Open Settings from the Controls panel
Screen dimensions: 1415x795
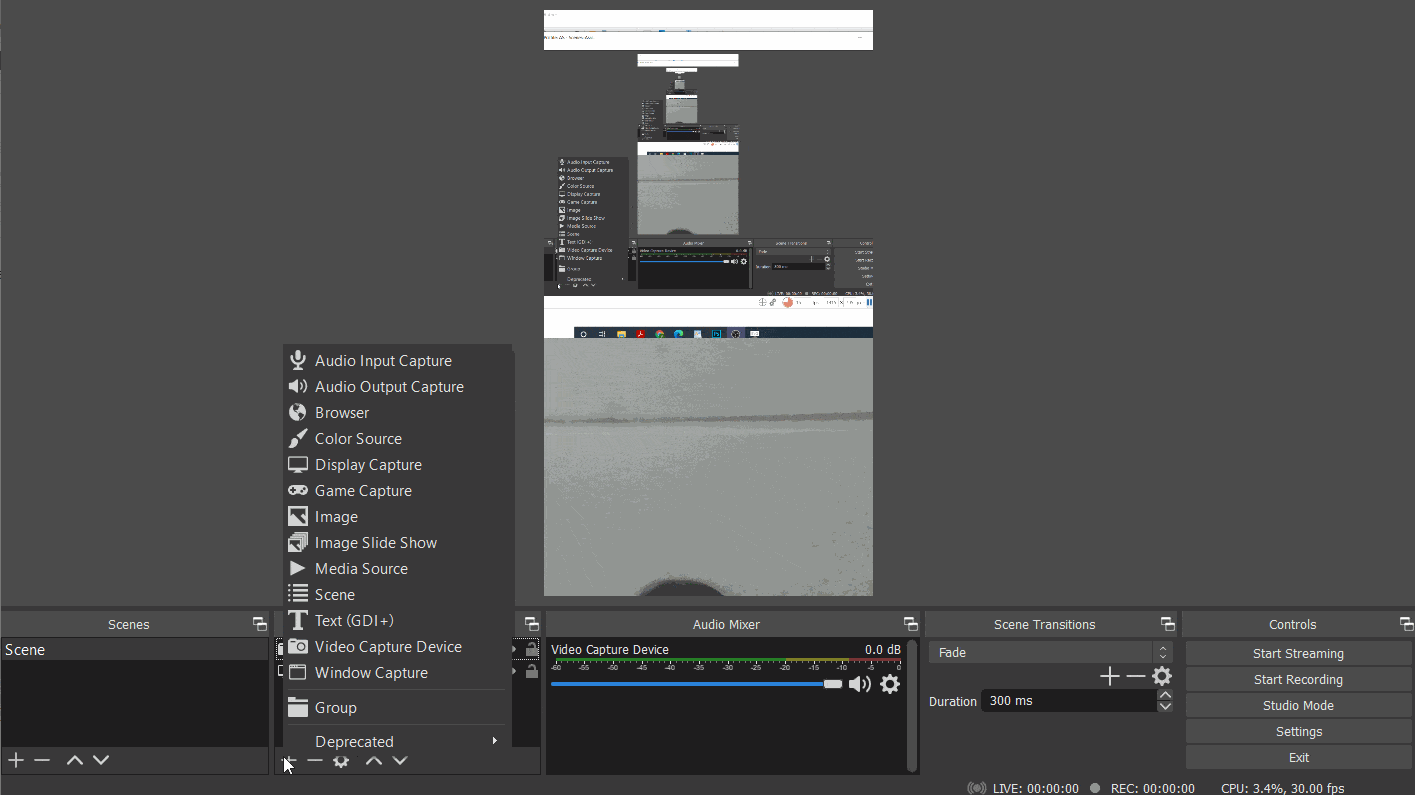pyautogui.click(x=1298, y=731)
